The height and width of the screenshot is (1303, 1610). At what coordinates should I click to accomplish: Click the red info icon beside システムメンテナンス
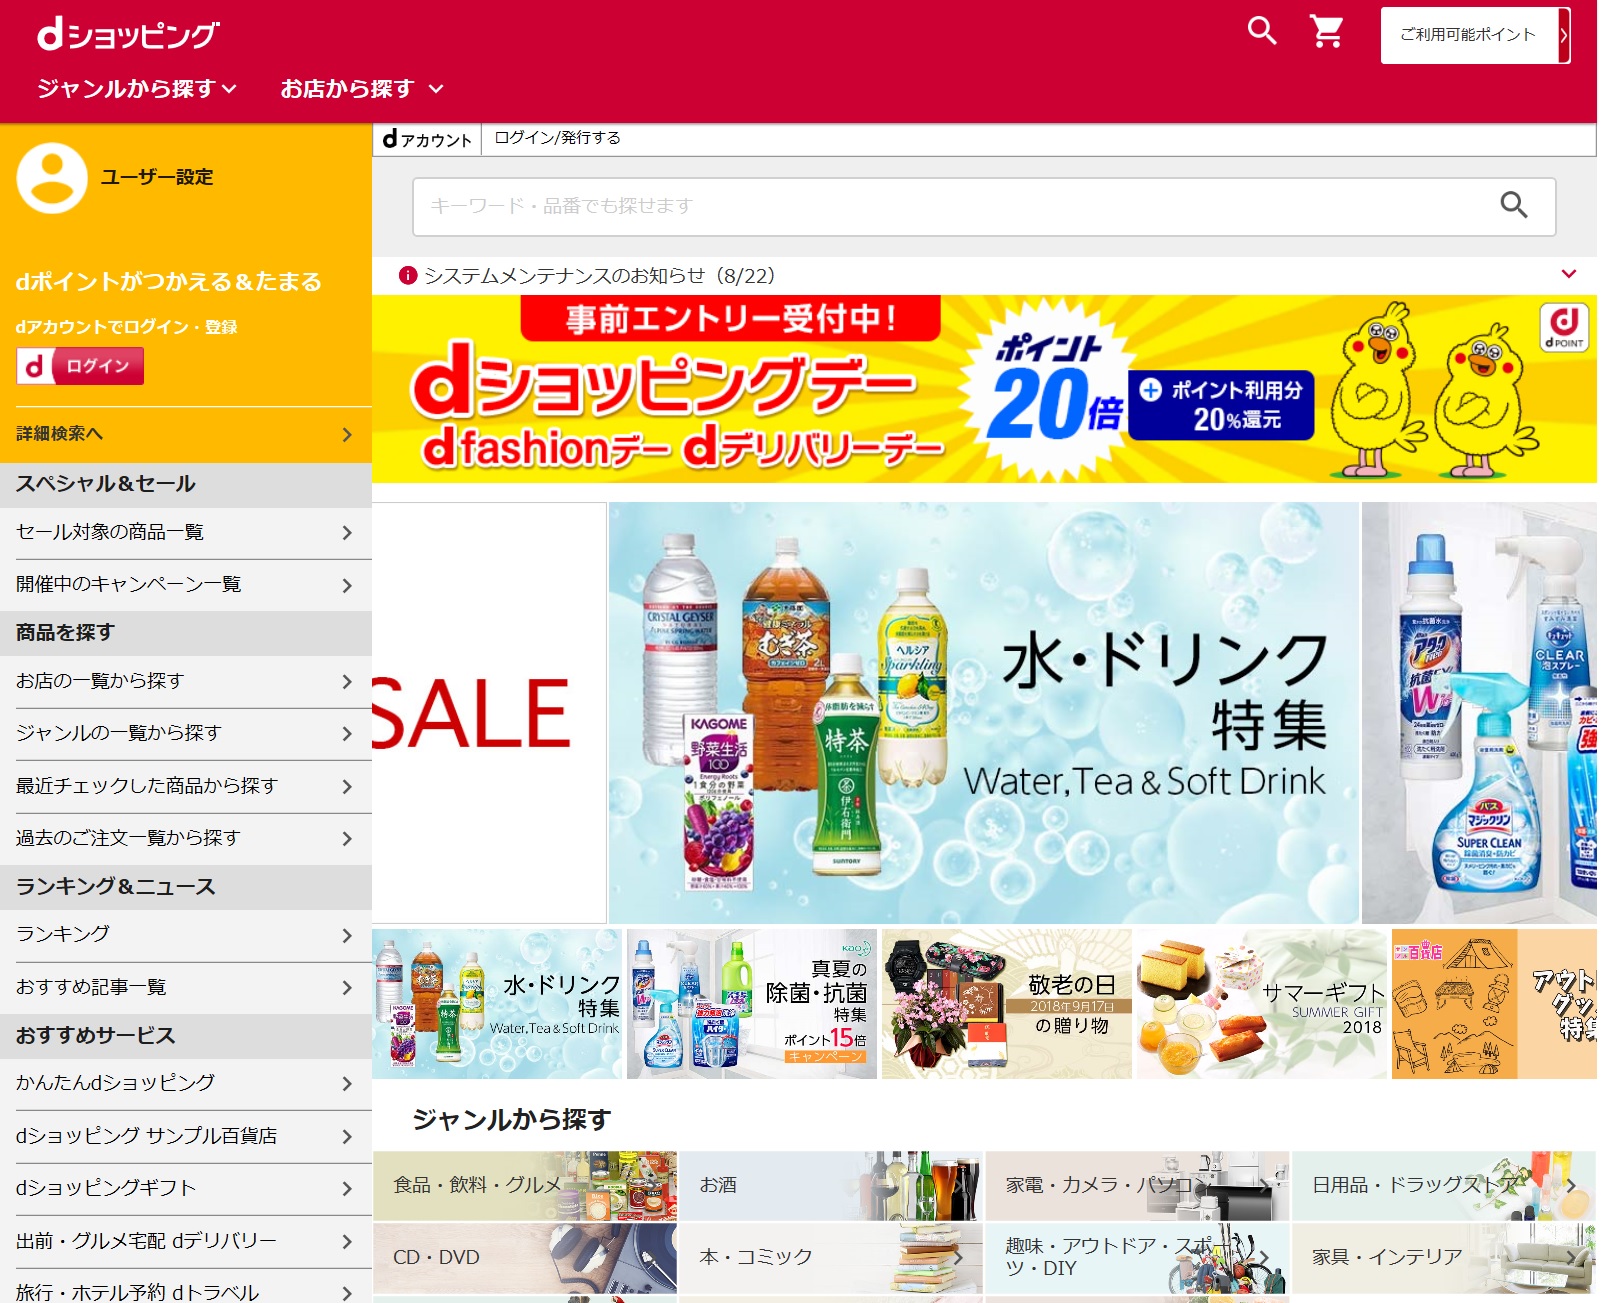coord(407,275)
